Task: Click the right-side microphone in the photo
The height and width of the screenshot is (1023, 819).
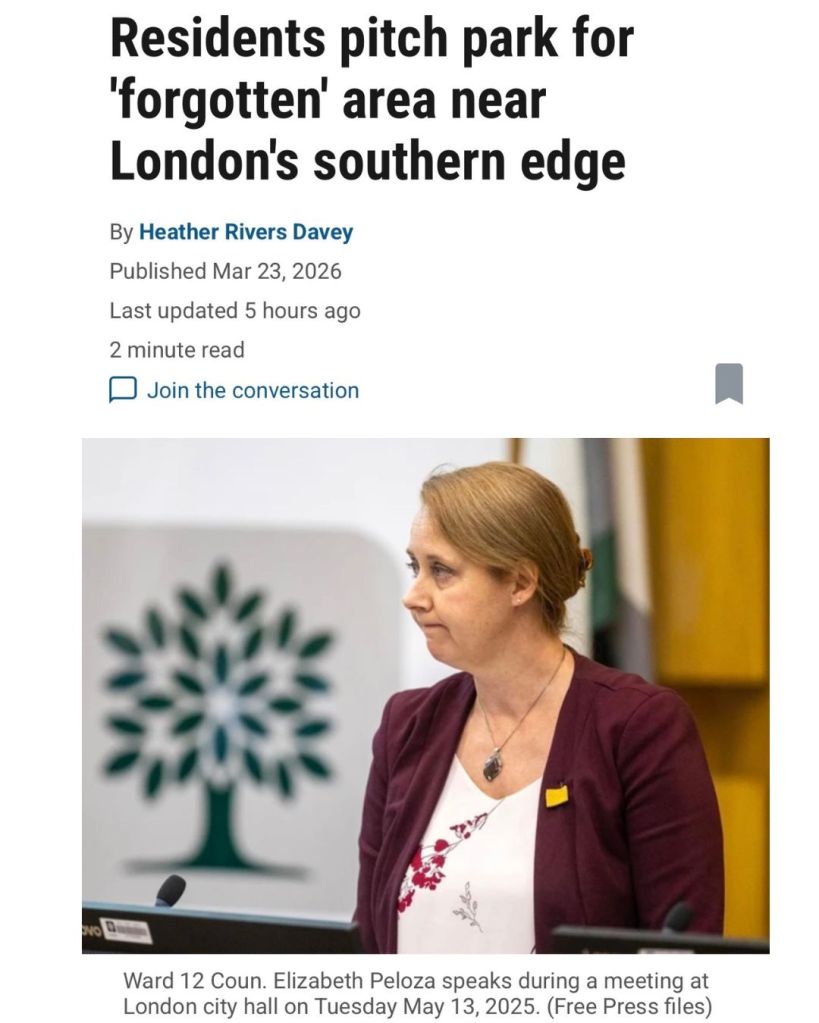Action: (x=677, y=916)
